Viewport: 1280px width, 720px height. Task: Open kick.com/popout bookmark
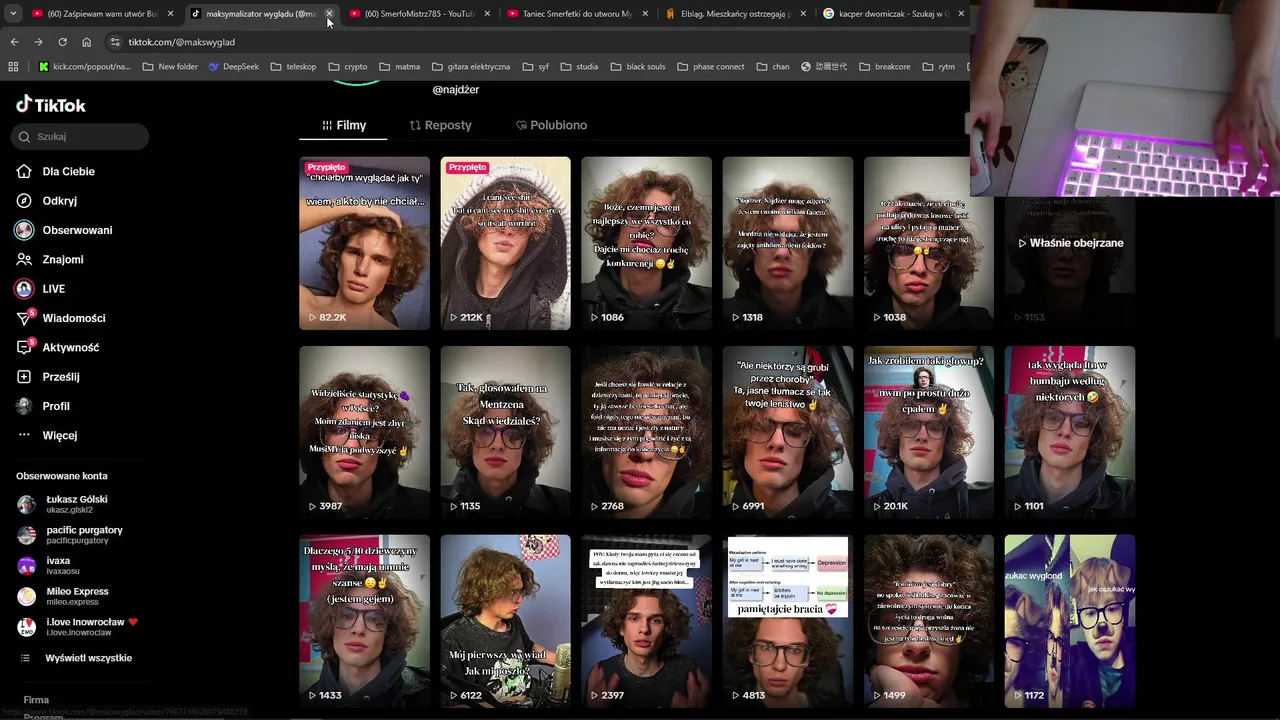(84, 67)
